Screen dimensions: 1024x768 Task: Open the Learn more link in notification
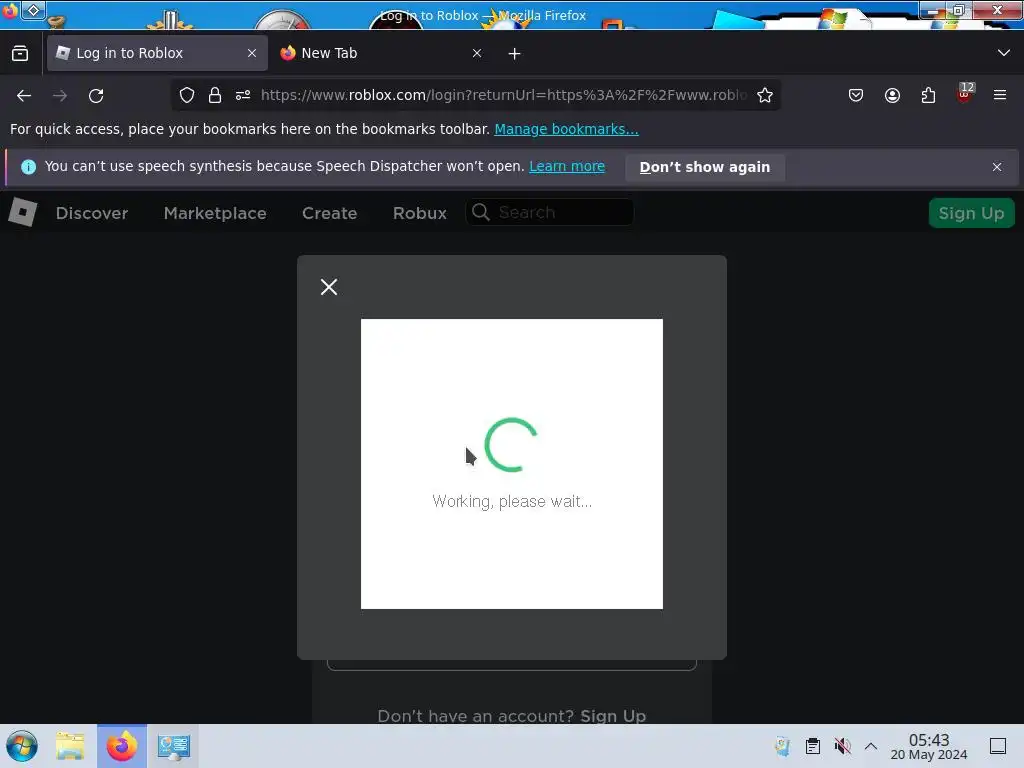(567, 167)
